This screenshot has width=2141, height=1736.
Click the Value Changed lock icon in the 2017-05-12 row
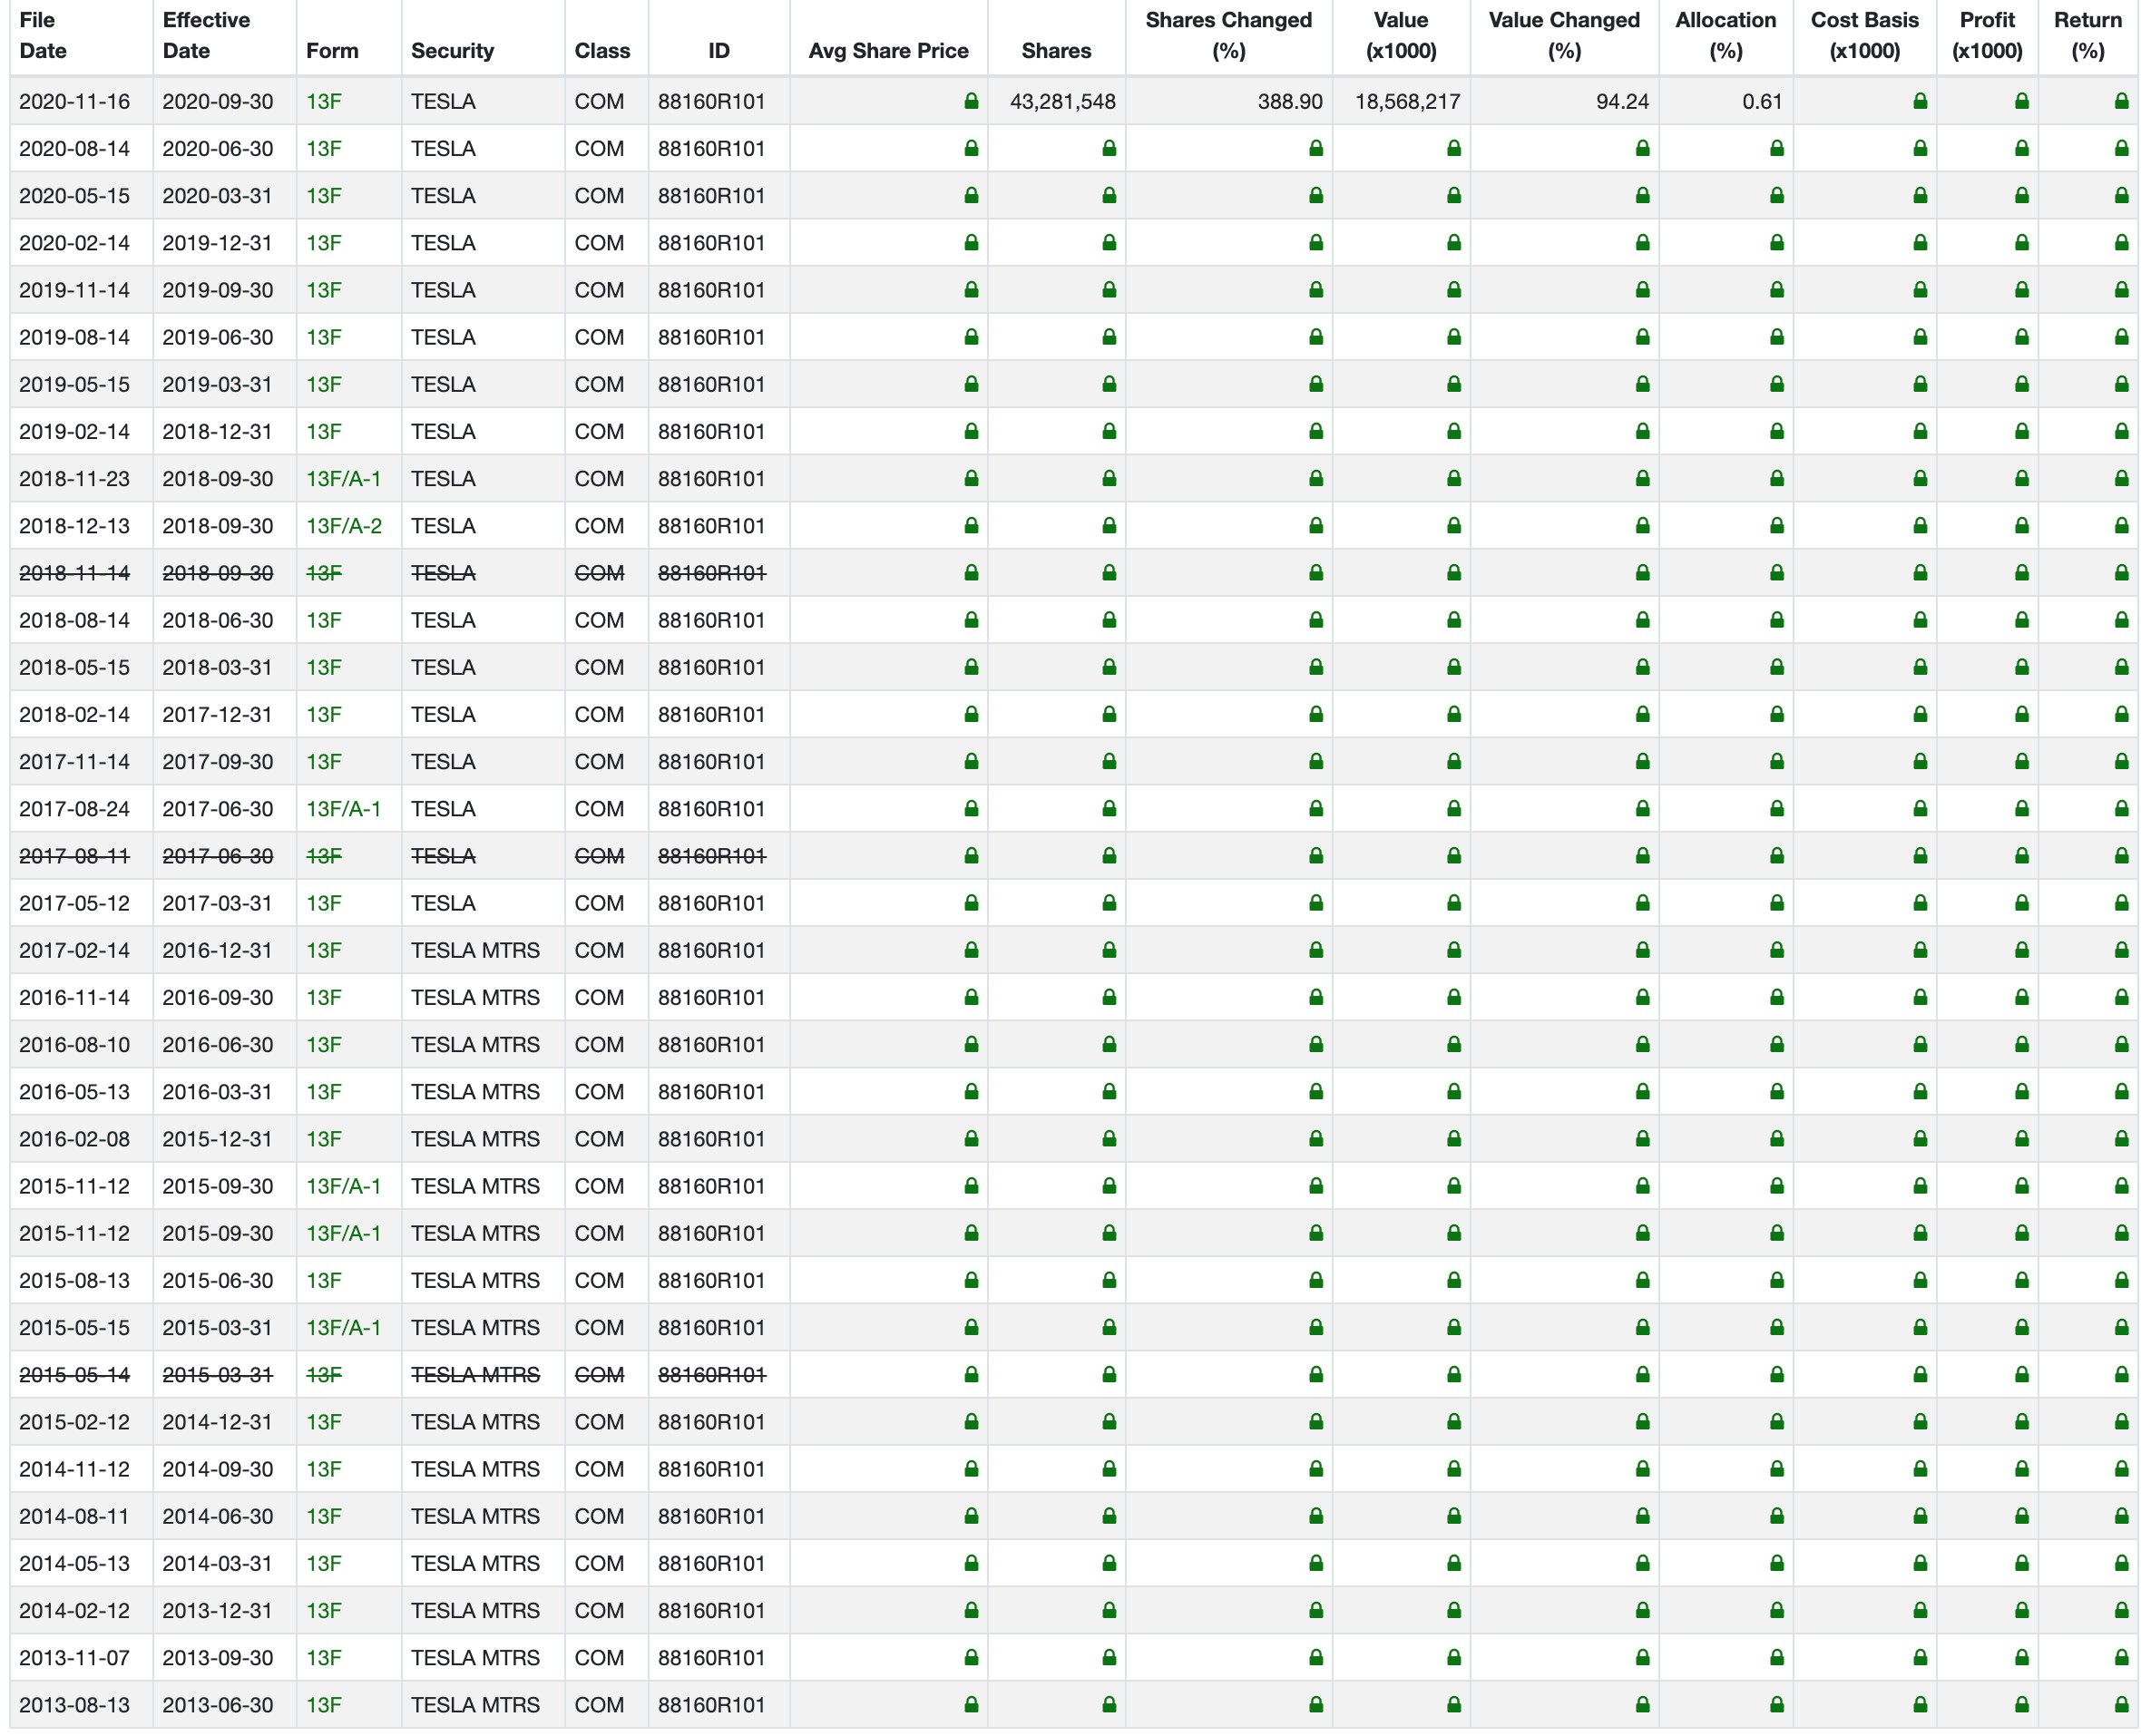(x=1642, y=903)
